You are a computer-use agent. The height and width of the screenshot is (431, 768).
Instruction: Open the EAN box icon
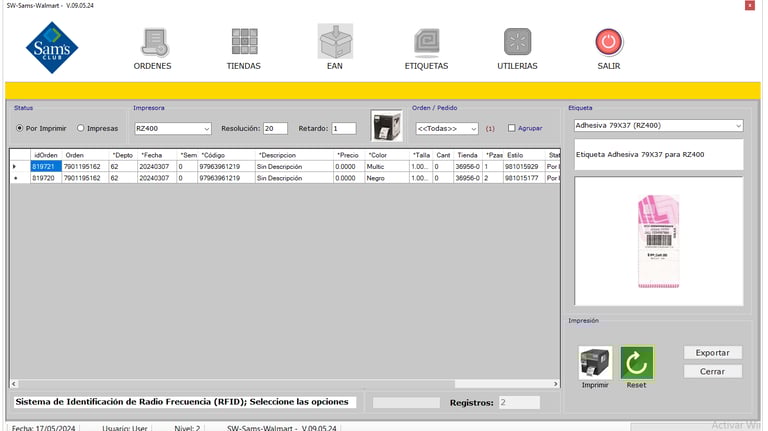(x=335, y=41)
